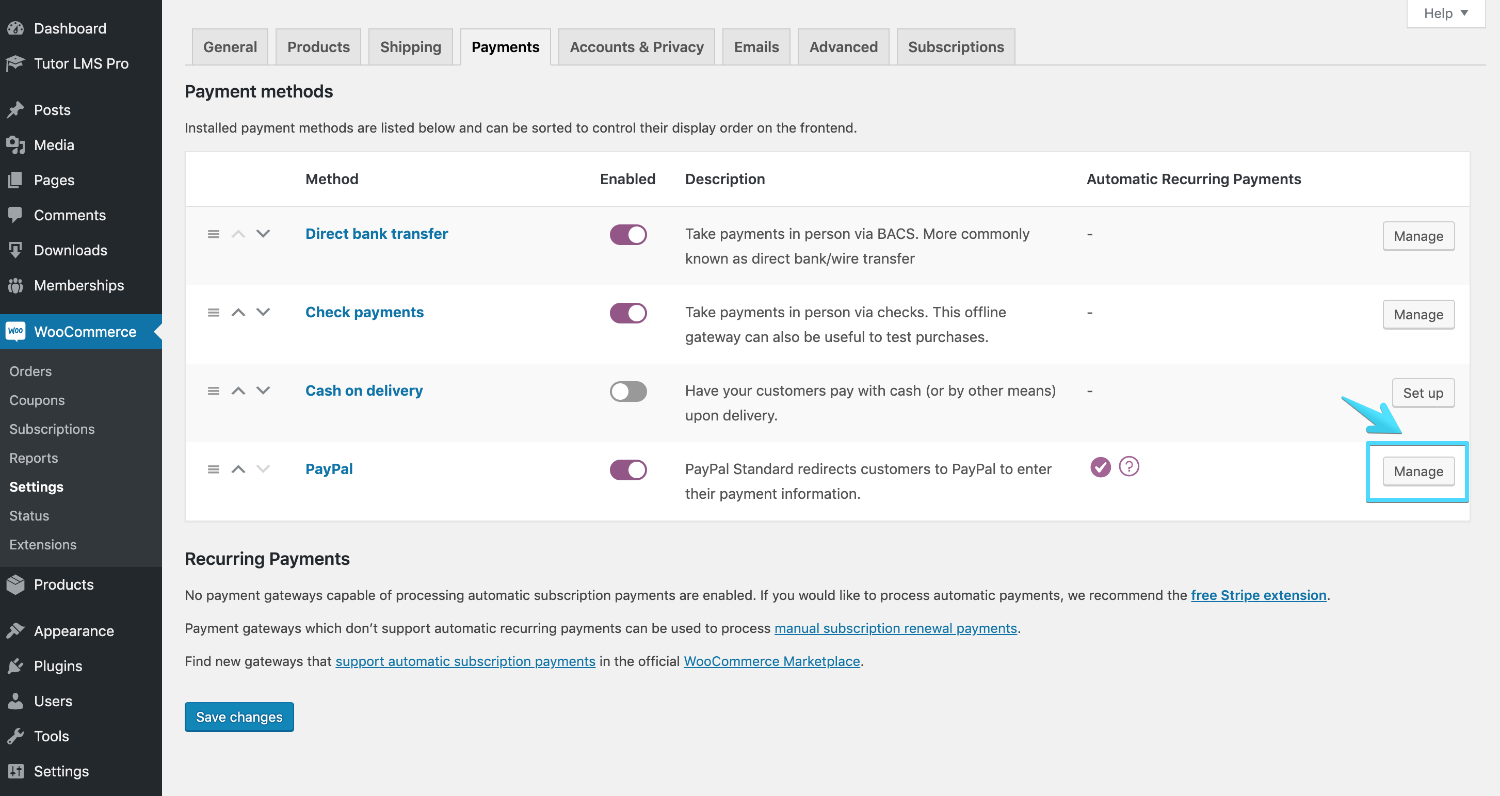Click the Posts pin icon
The height and width of the screenshot is (796, 1500).
point(15,110)
